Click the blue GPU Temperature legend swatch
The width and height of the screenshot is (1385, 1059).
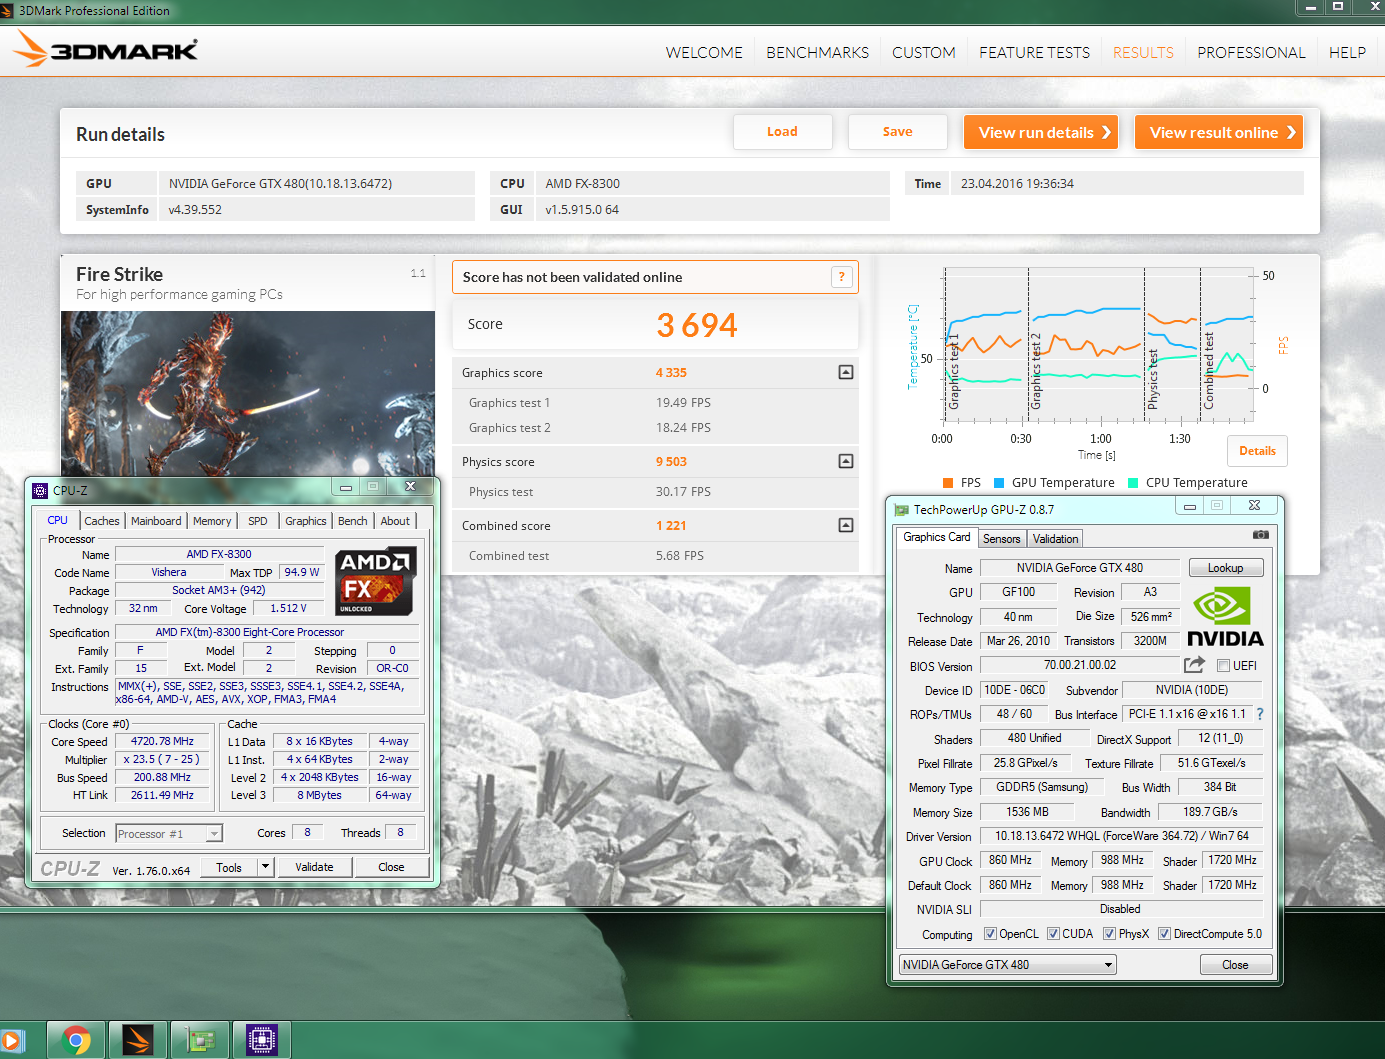tap(999, 483)
